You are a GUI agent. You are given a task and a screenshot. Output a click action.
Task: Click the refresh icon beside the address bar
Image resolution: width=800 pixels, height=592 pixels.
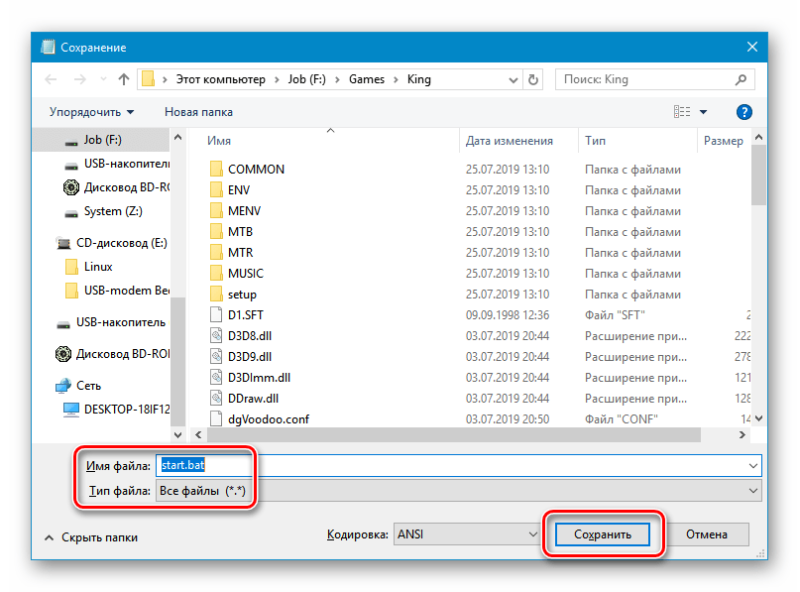tap(533, 80)
